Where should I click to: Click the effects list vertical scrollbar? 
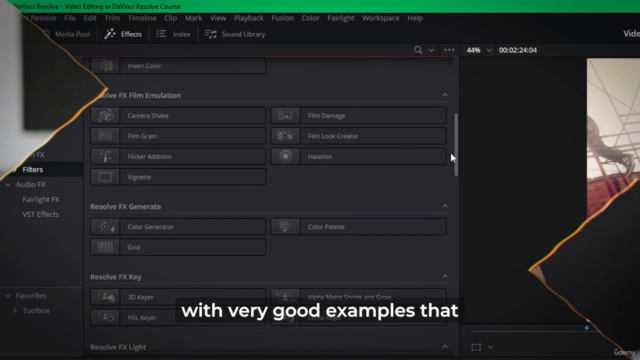coord(456,144)
